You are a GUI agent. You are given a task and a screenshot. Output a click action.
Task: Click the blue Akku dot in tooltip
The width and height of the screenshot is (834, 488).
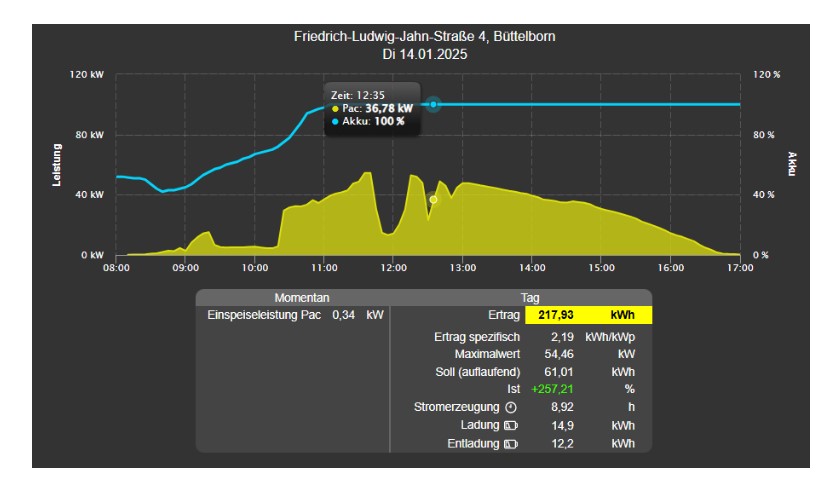334,121
